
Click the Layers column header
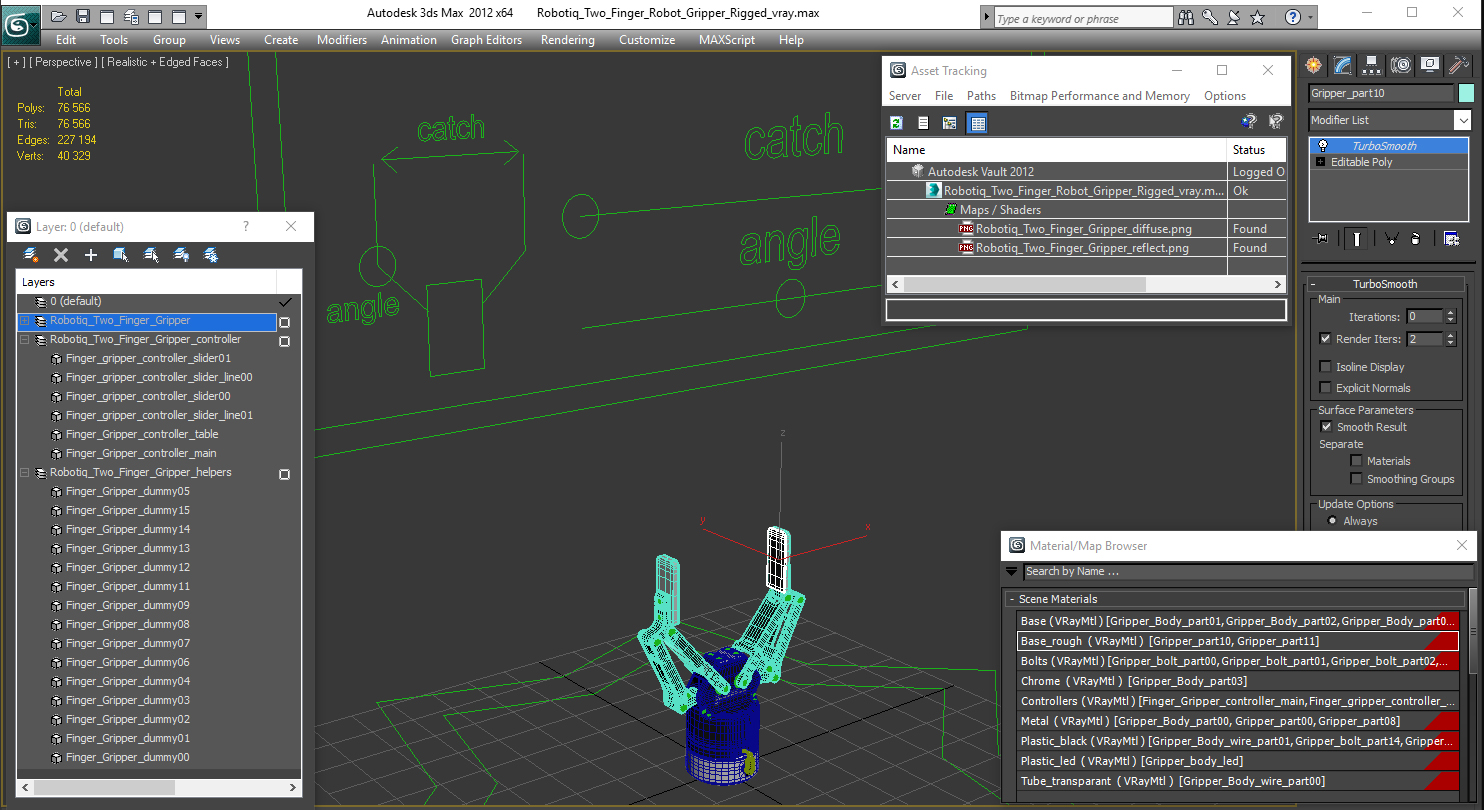(146, 283)
